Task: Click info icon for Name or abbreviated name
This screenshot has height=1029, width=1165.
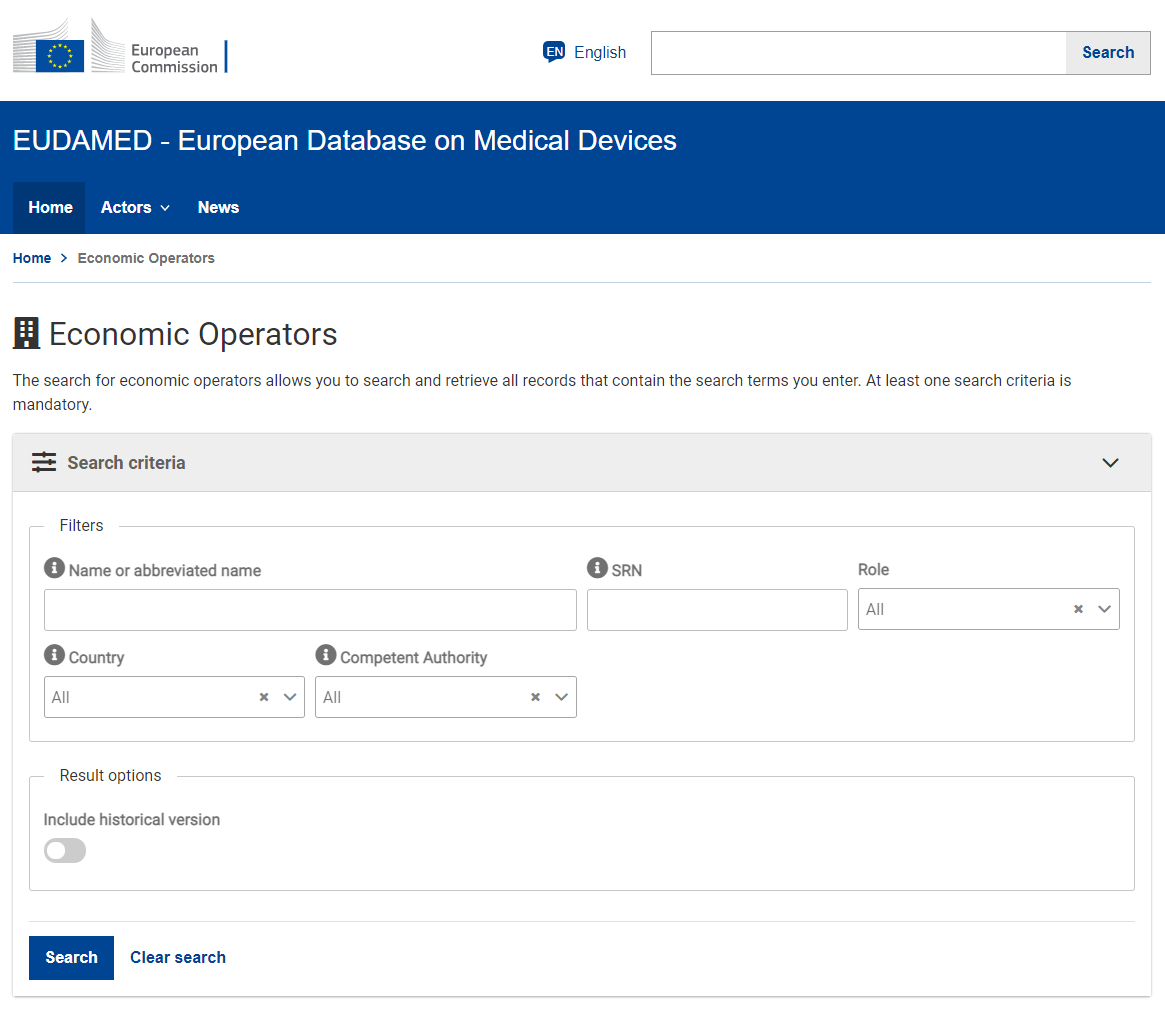Action: coord(54,568)
